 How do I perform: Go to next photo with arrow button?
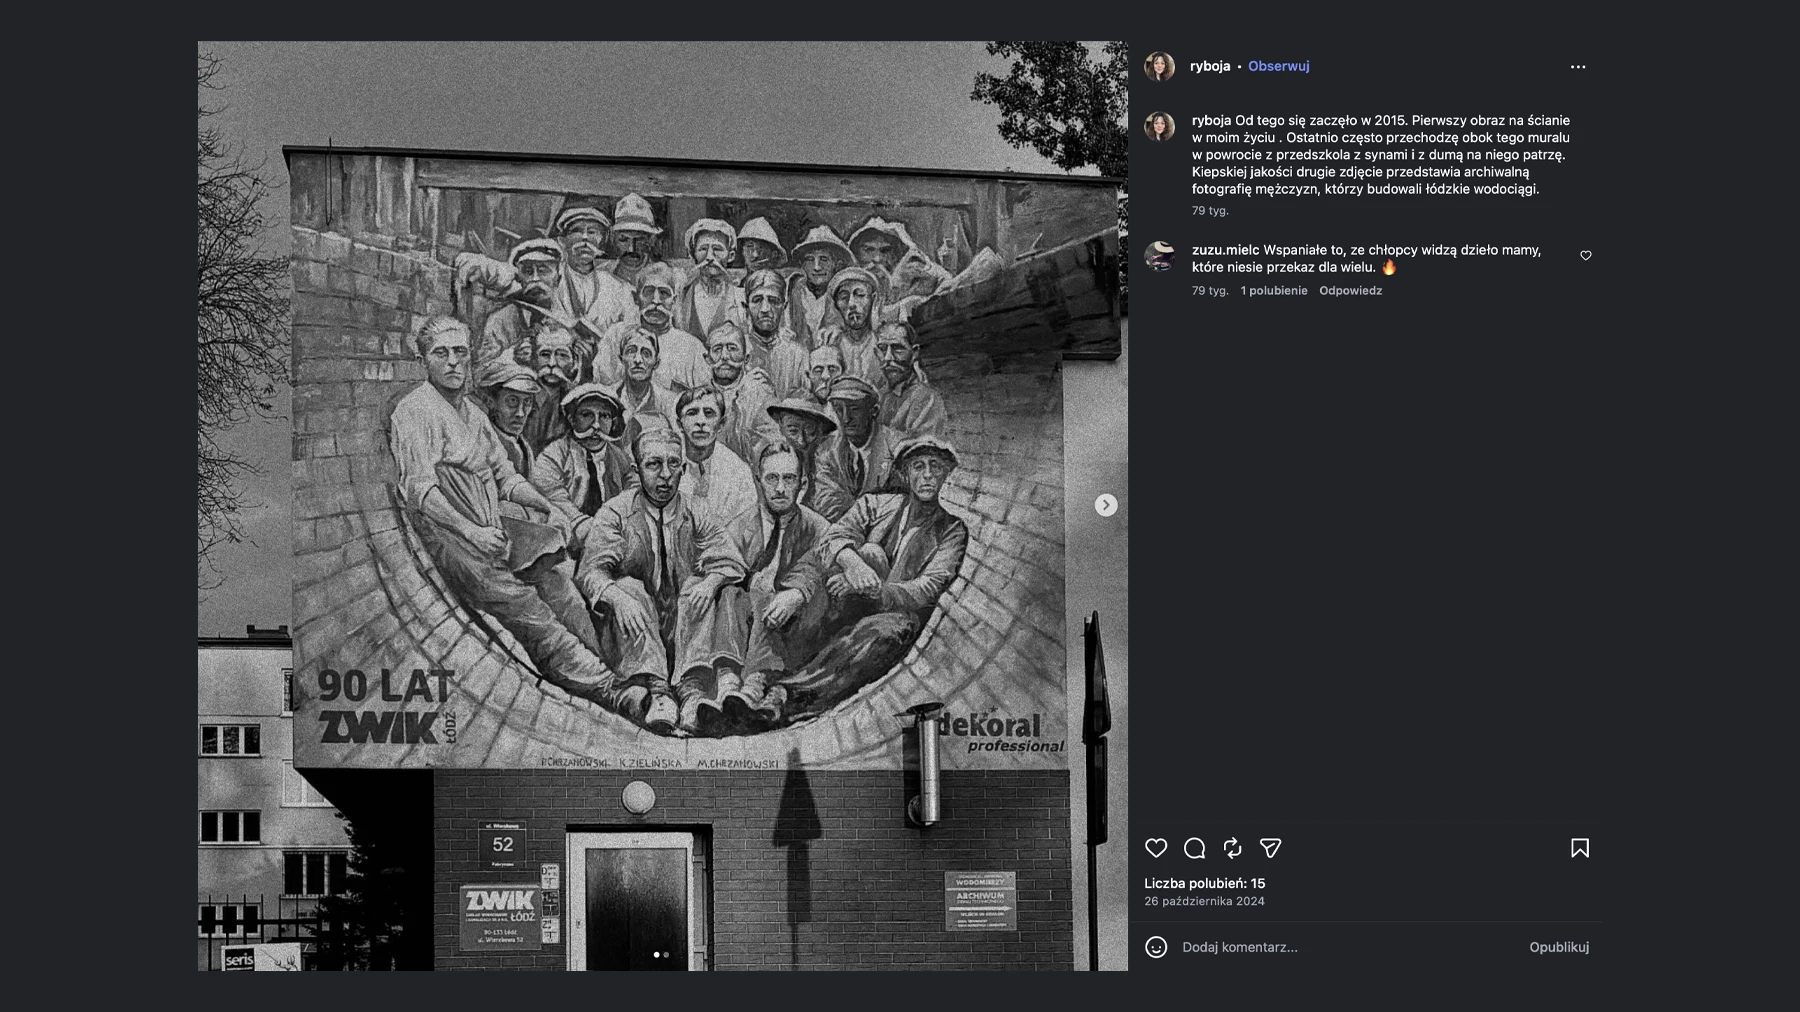click(1105, 505)
